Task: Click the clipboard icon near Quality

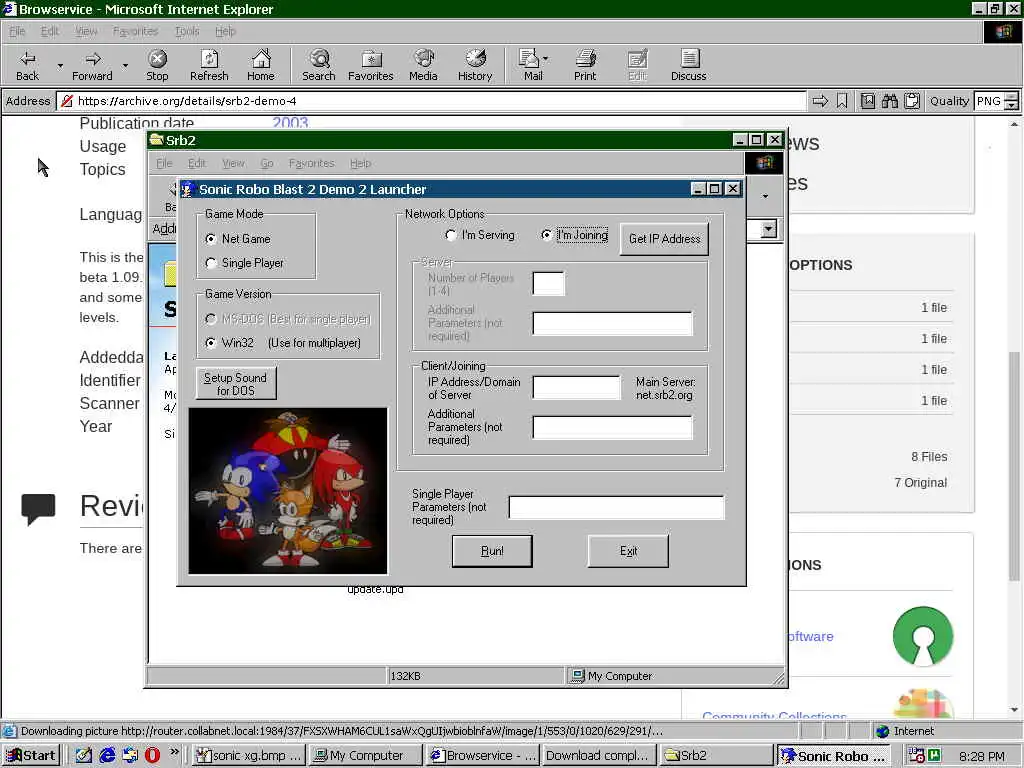Action: (x=912, y=101)
